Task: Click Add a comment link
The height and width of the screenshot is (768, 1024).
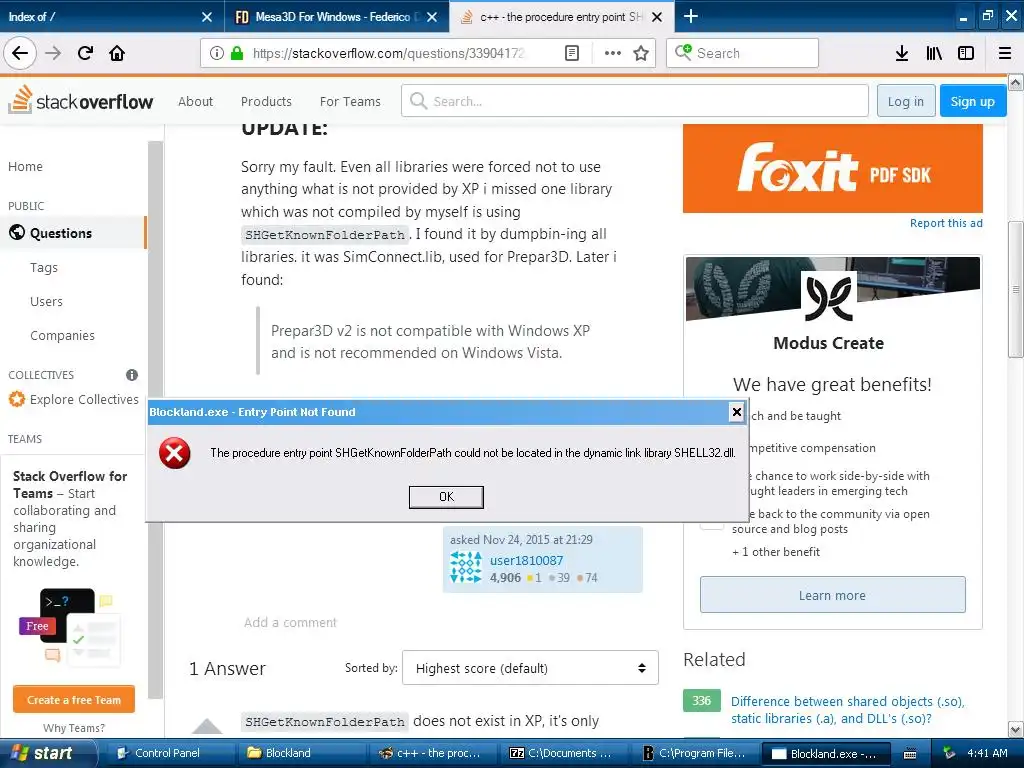Action: click(x=291, y=622)
